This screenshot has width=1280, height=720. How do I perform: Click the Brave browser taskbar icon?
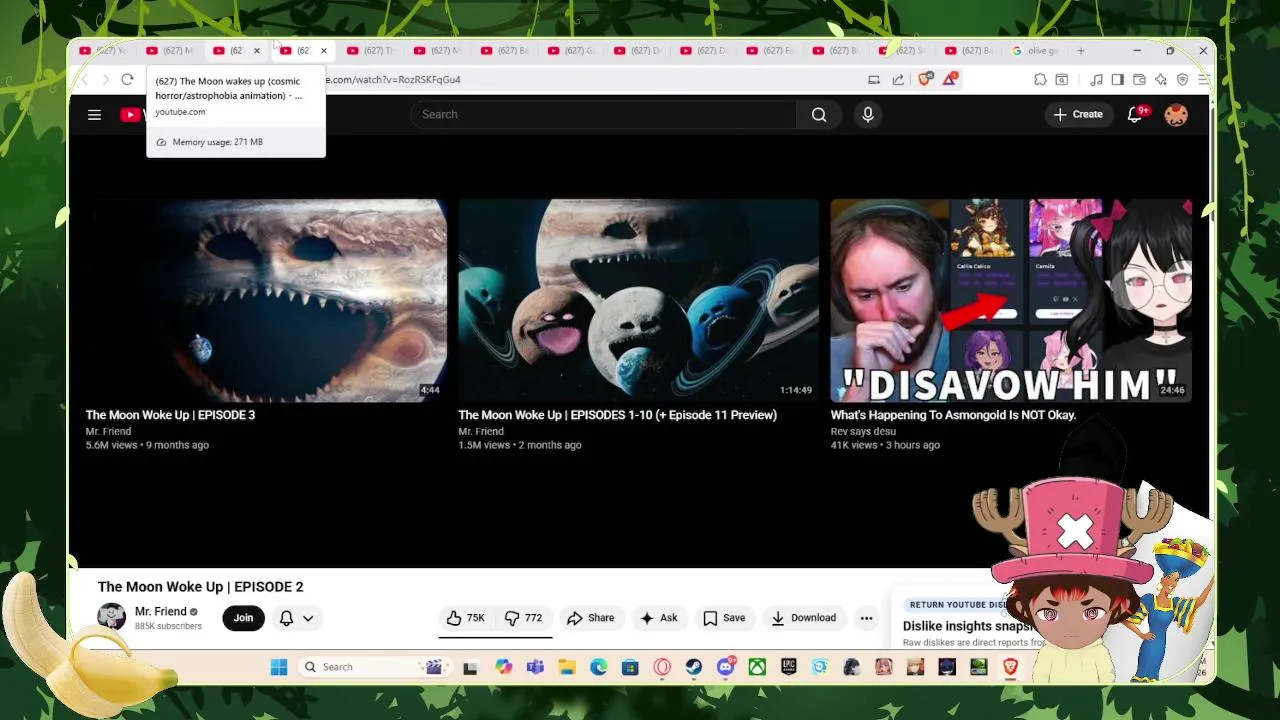pyautogui.click(x=1010, y=667)
